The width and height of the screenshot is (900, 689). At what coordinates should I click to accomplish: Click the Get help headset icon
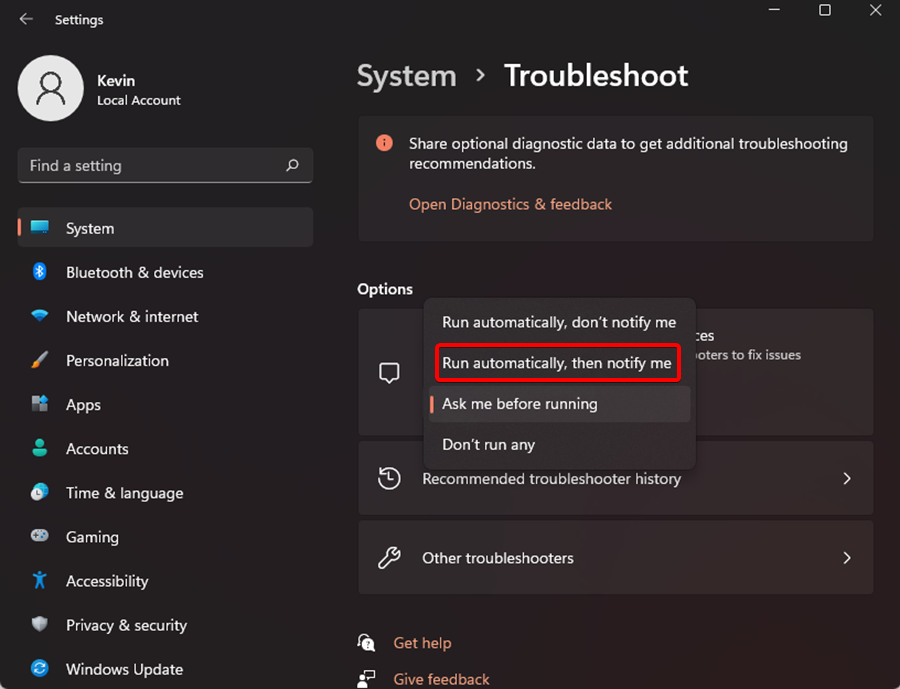[366, 642]
